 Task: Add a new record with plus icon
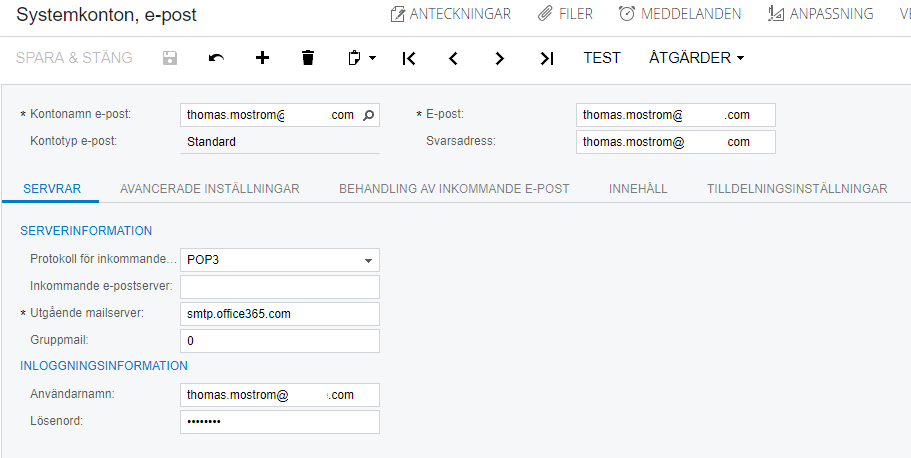[x=262, y=58]
